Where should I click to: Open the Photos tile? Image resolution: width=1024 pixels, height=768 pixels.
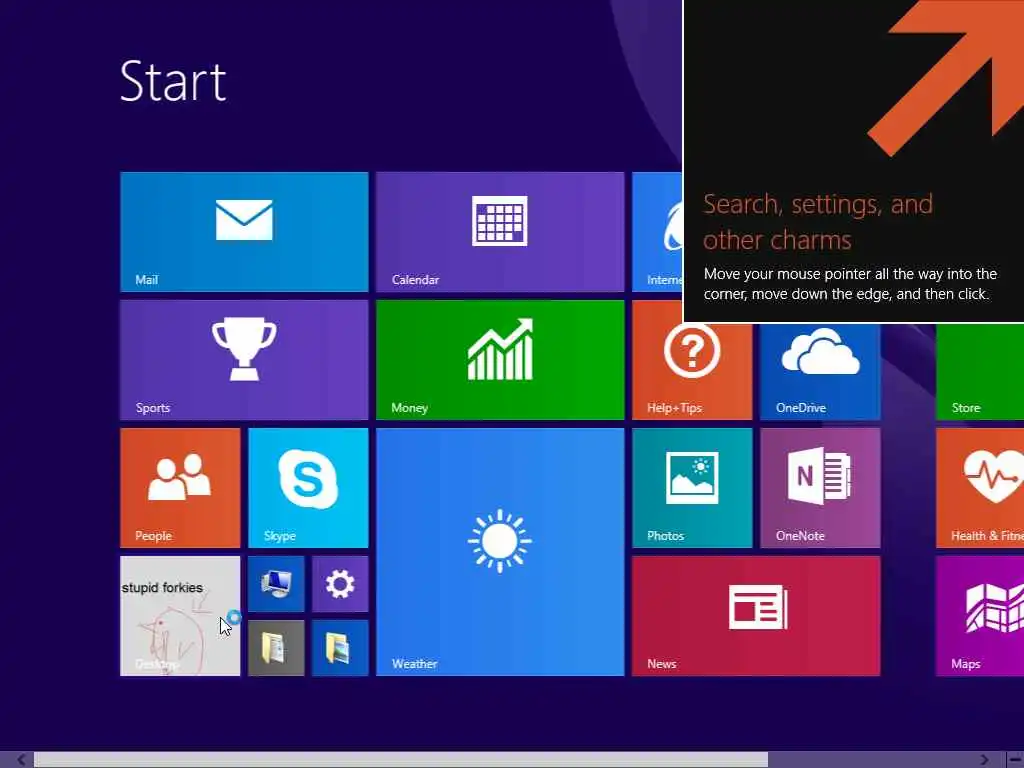692,488
